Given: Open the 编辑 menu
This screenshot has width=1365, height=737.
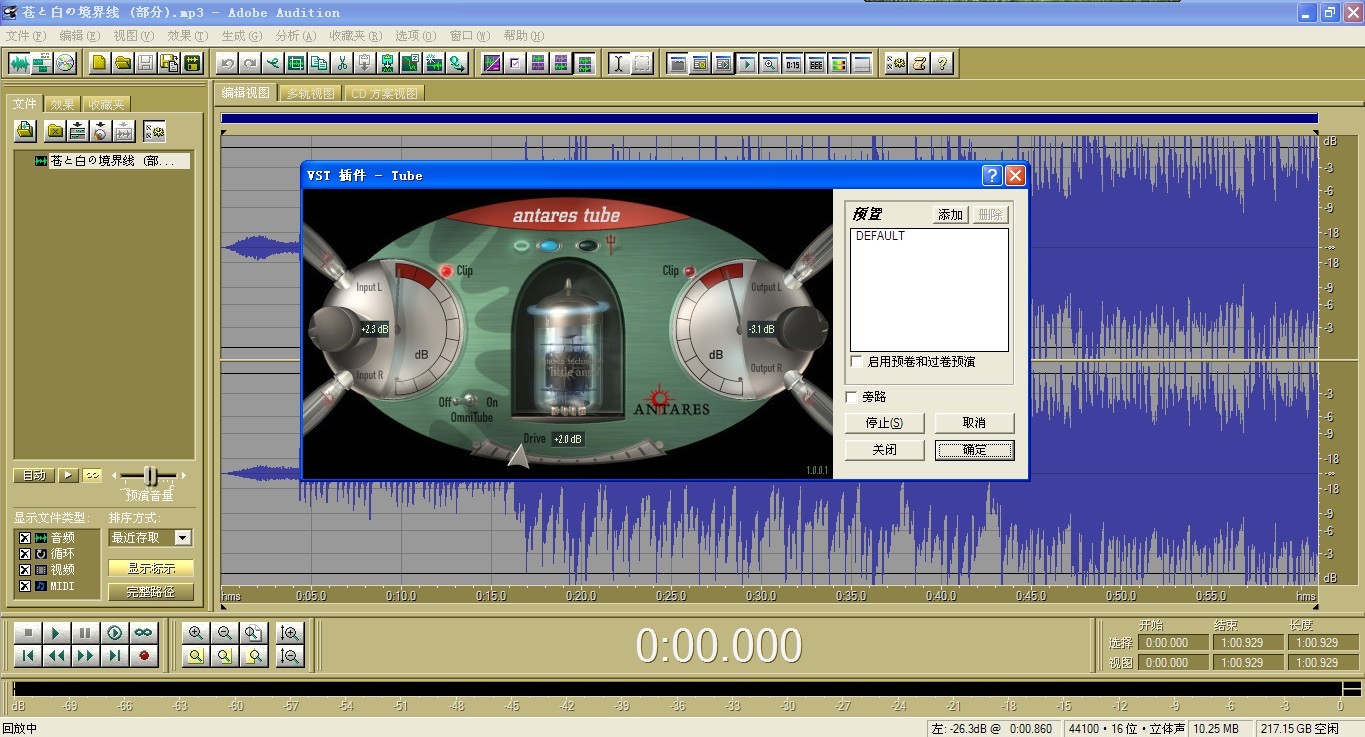Looking at the screenshot, I should pyautogui.click(x=80, y=36).
